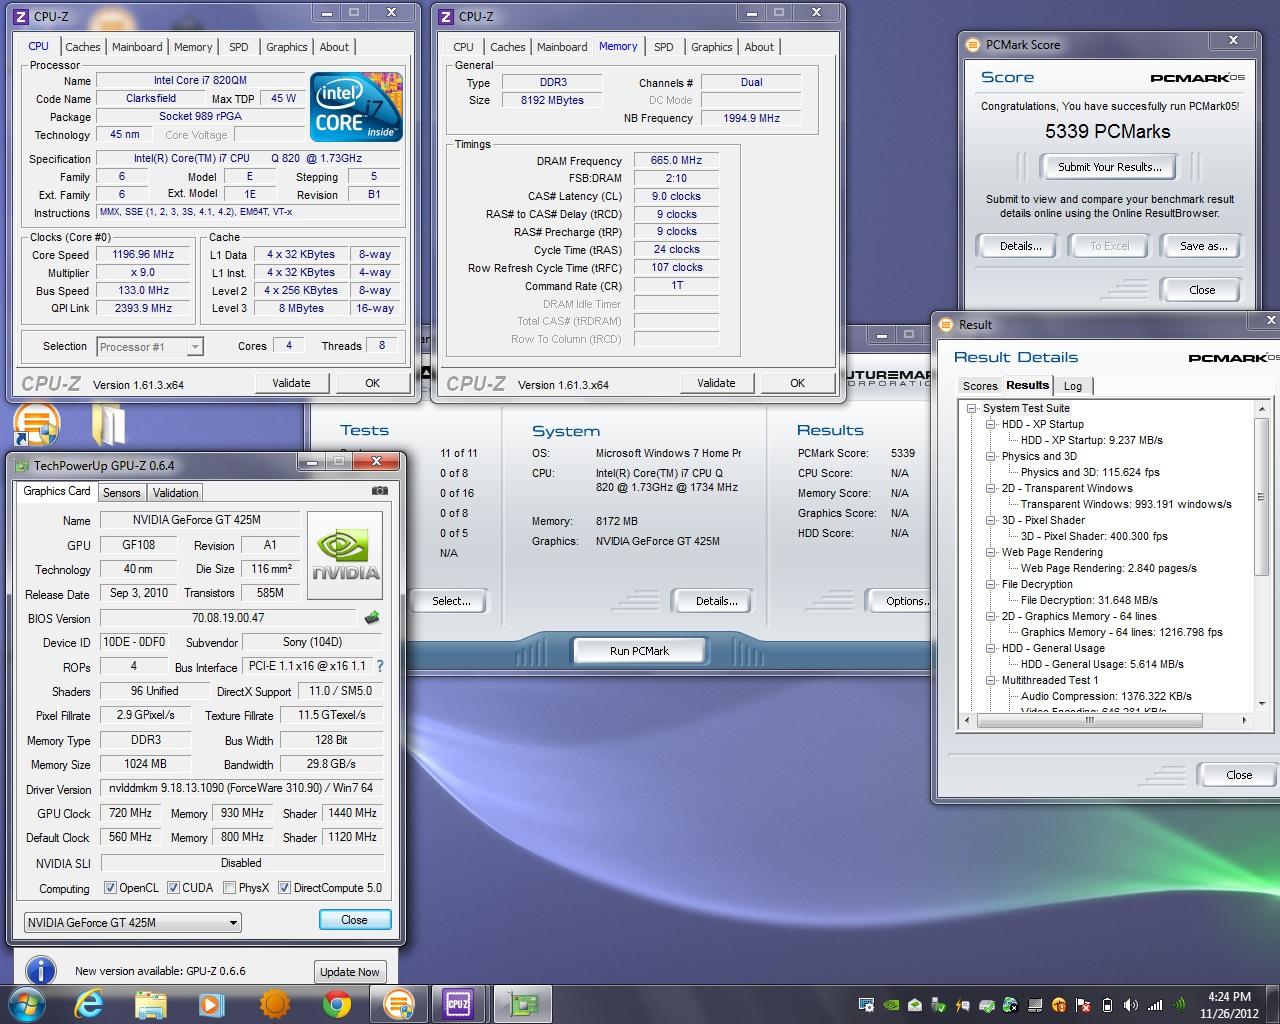Collapse the HDD - XP Startup node

(991, 424)
